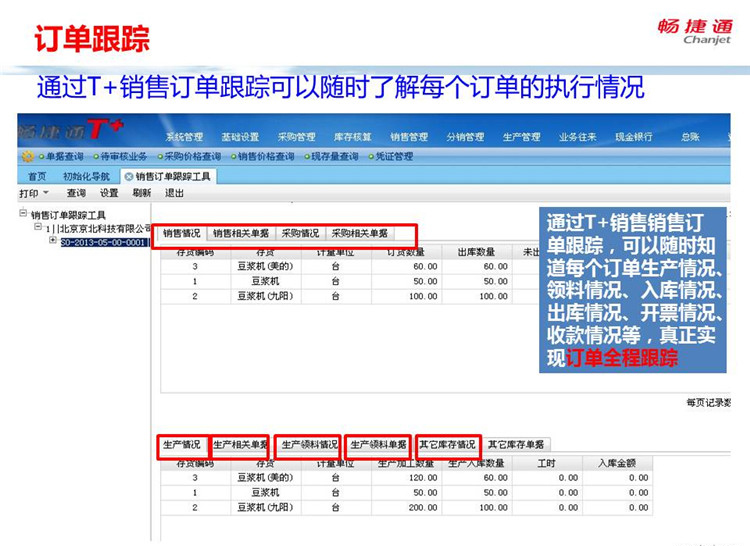Open 库存核算 menu
This screenshot has width=750, height=546.
tap(353, 137)
